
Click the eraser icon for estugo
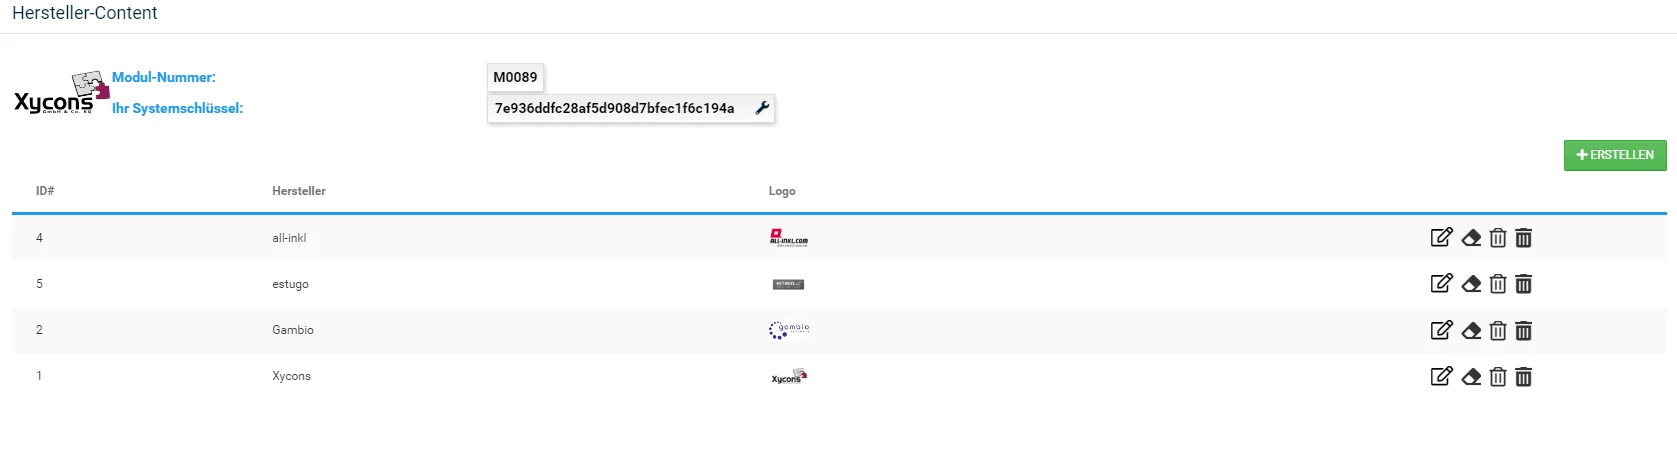(x=1471, y=284)
